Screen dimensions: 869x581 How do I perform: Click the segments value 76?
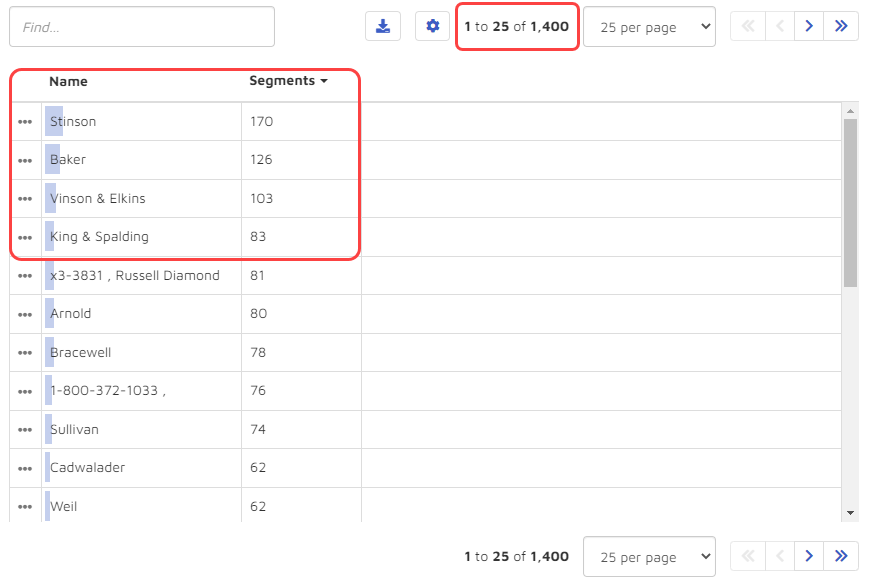(x=258, y=391)
